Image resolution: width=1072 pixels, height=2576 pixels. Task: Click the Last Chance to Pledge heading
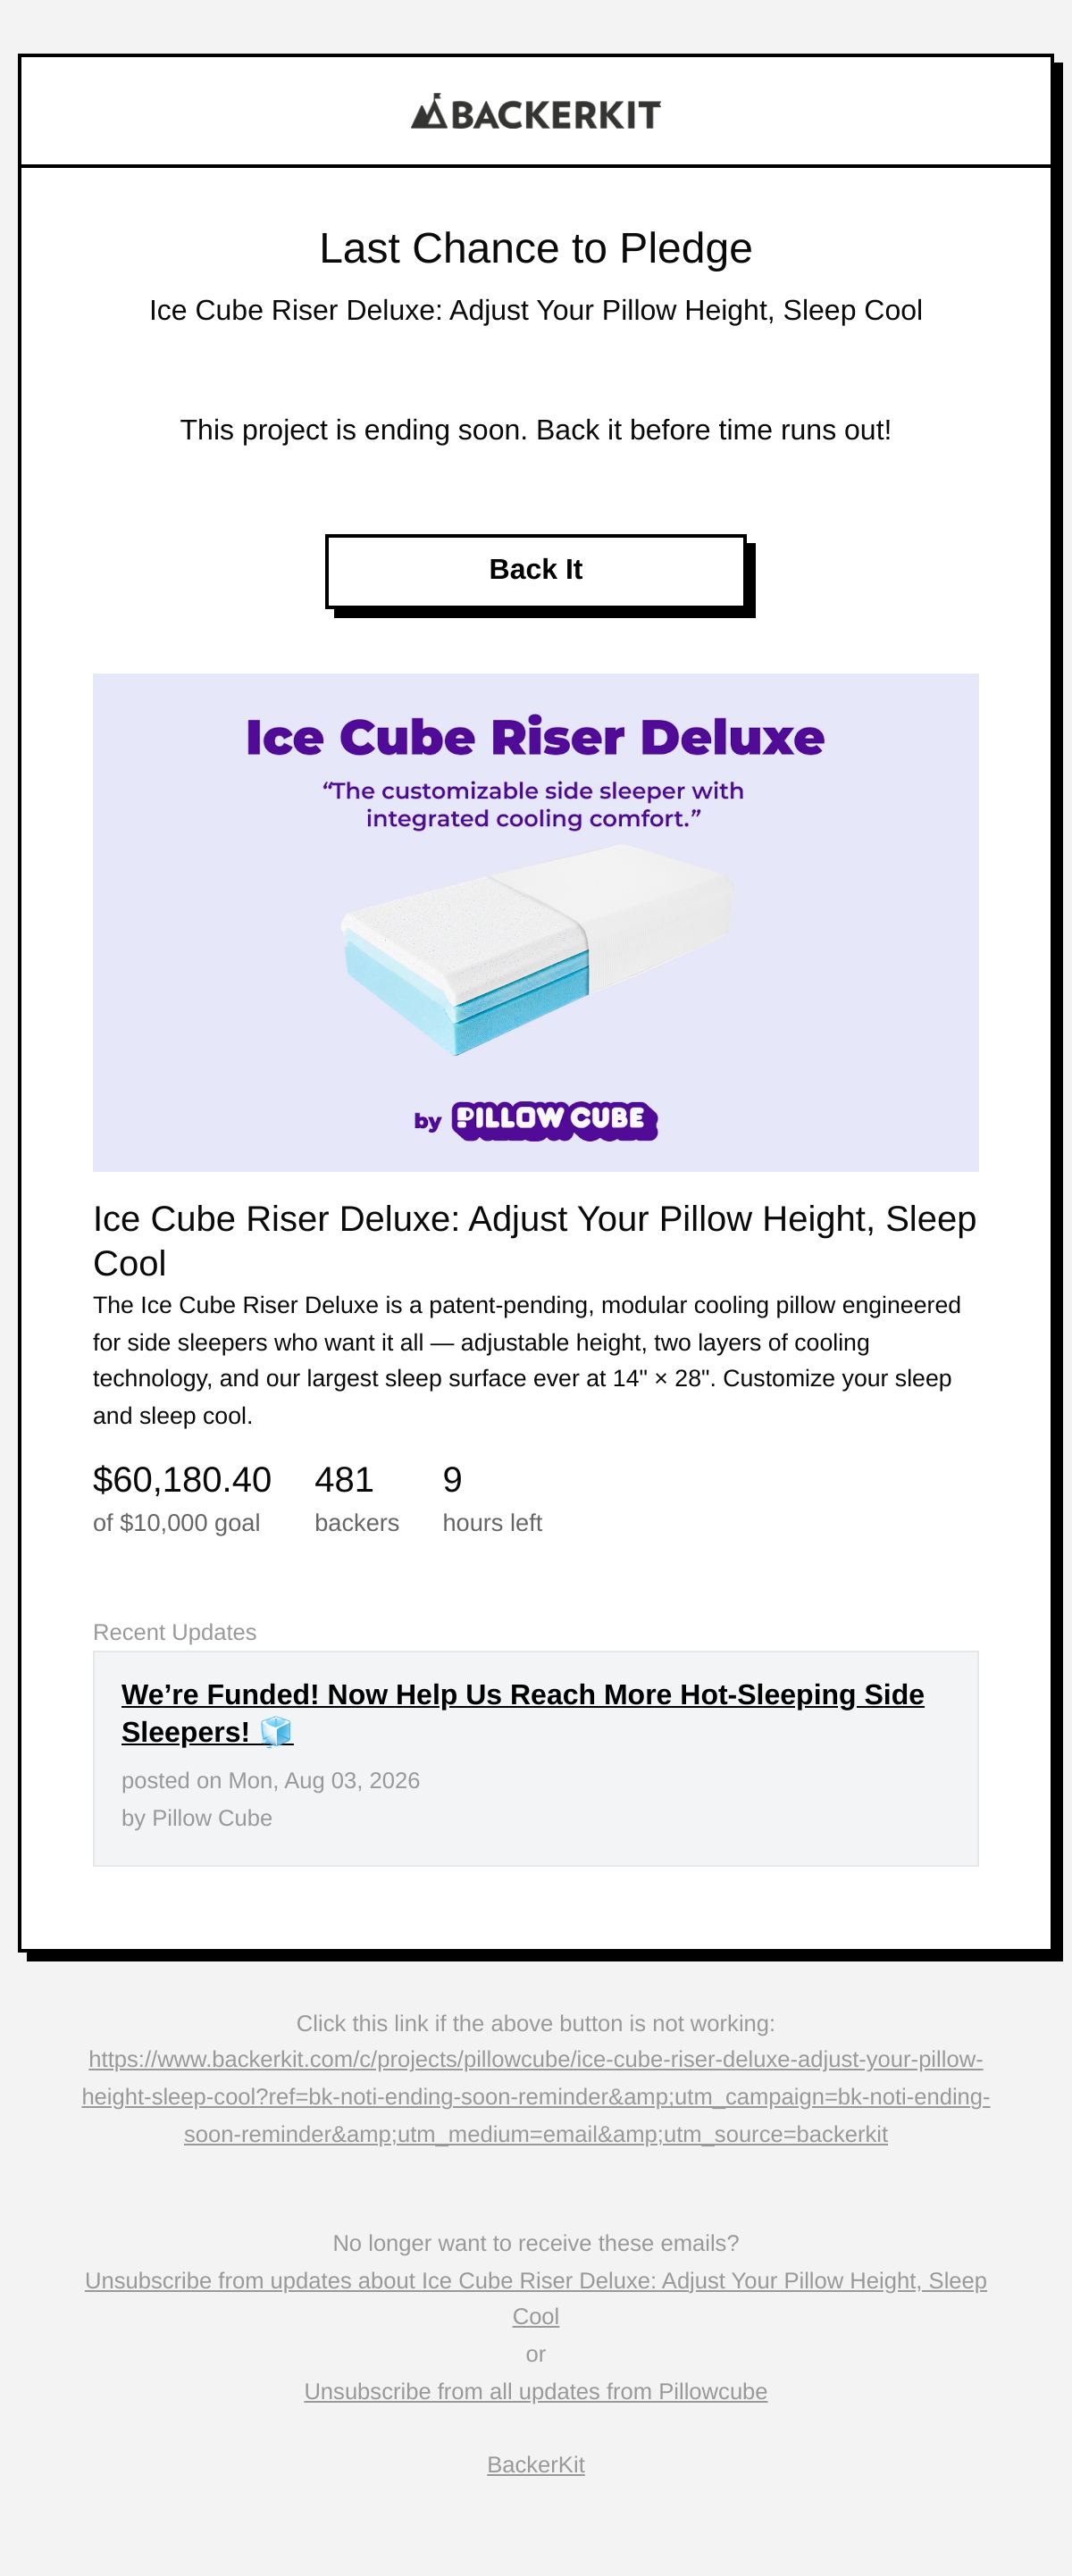(x=536, y=248)
